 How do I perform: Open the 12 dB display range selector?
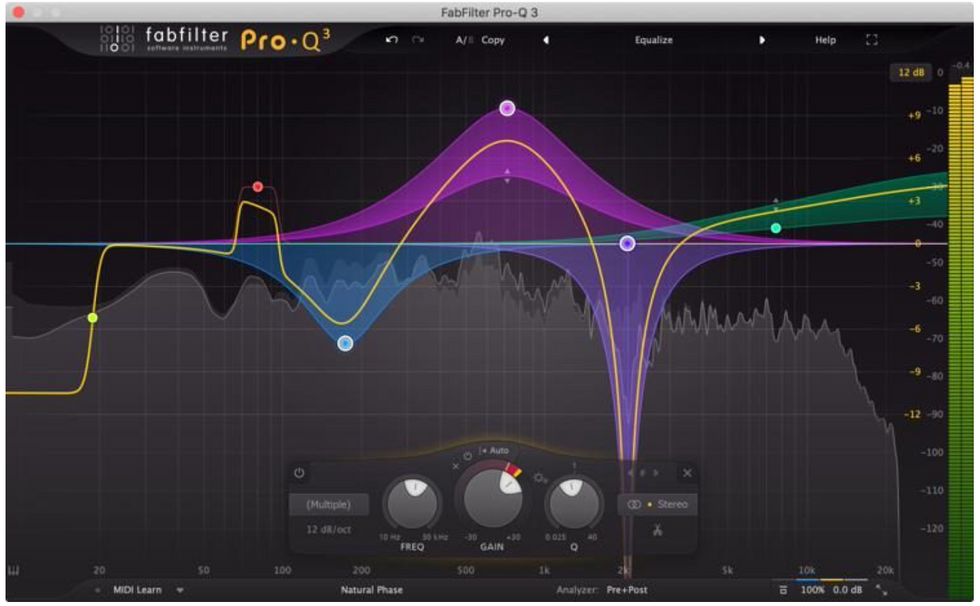(911, 72)
